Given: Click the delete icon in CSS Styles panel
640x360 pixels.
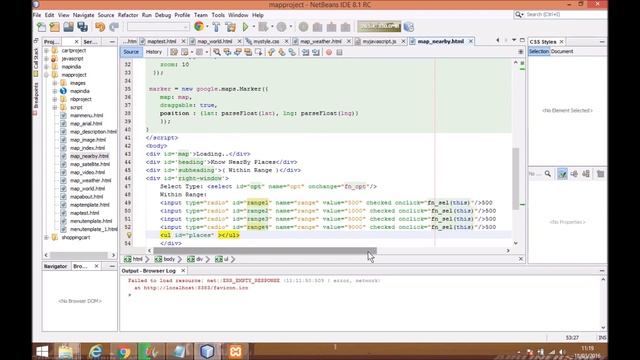Looking at the screenshot, I should pyautogui.click(x=600, y=174).
